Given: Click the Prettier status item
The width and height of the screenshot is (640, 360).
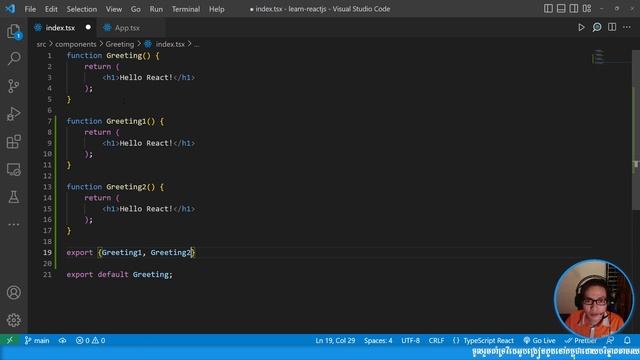Looking at the screenshot, I should (x=581, y=340).
